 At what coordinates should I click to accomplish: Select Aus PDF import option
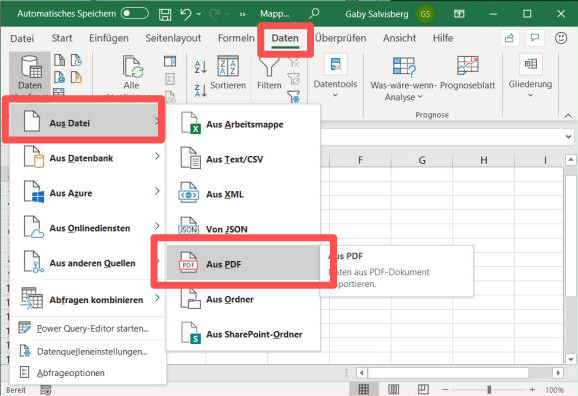(243, 264)
